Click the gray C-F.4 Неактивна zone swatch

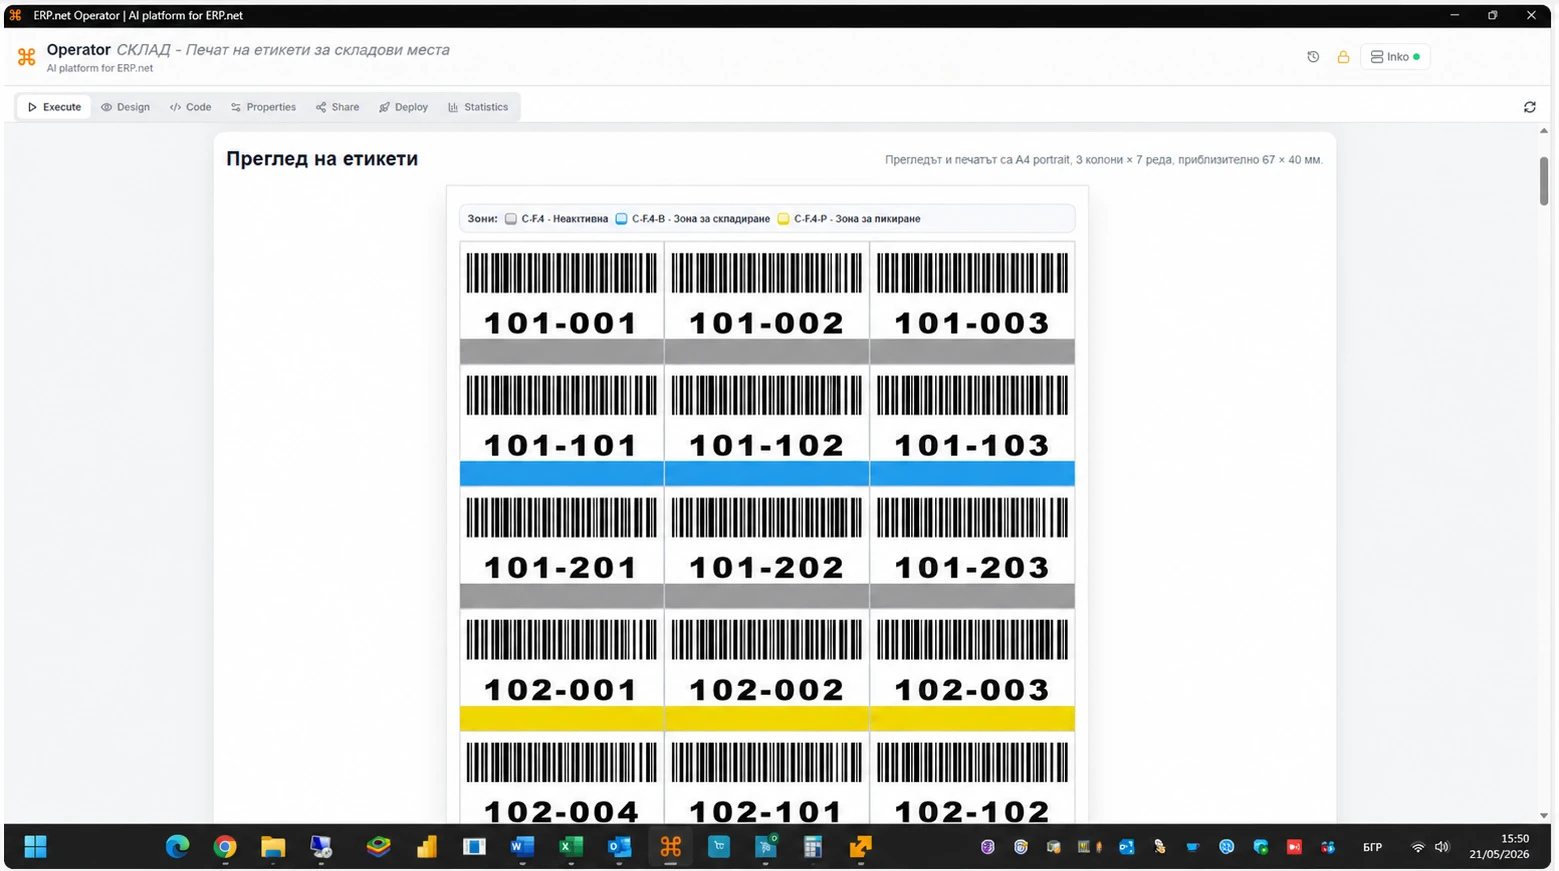coord(511,219)
